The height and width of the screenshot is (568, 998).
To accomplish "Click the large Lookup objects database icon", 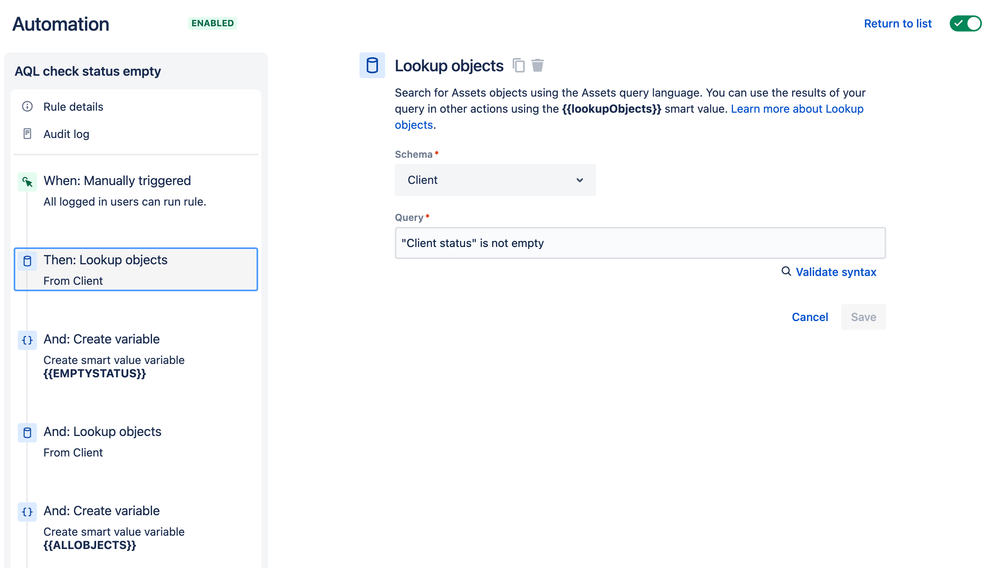I will click(372, 66).
